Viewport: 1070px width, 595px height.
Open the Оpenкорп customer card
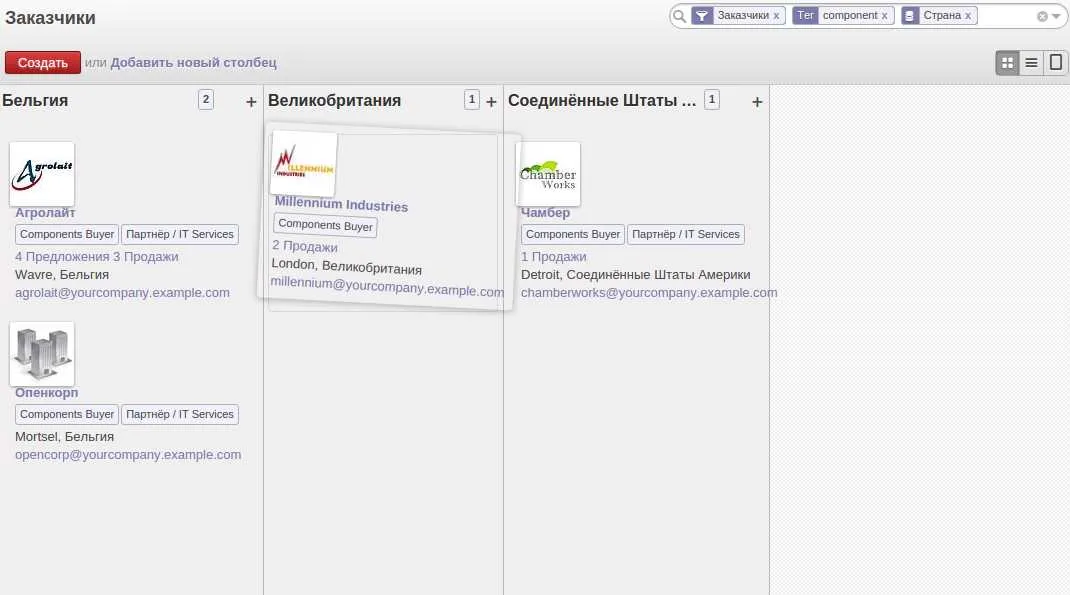pos(128,392)
